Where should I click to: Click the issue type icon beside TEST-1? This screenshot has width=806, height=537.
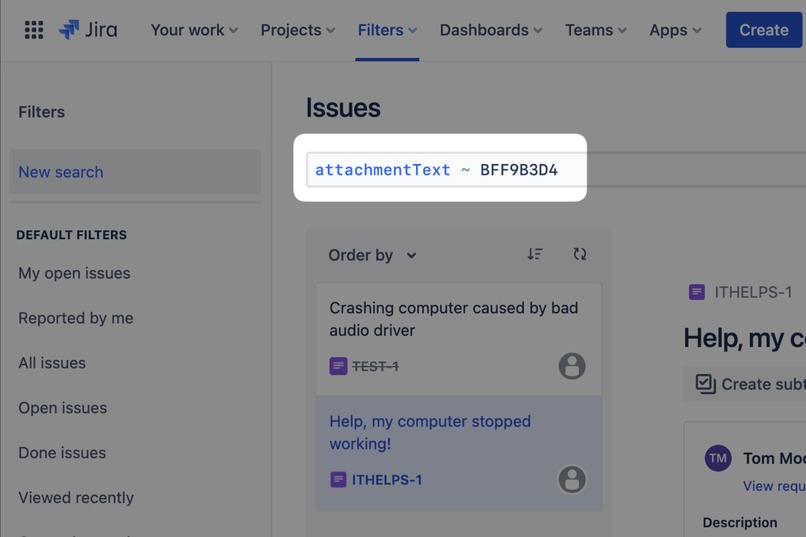pyautogui.click(x=338, y=366)
